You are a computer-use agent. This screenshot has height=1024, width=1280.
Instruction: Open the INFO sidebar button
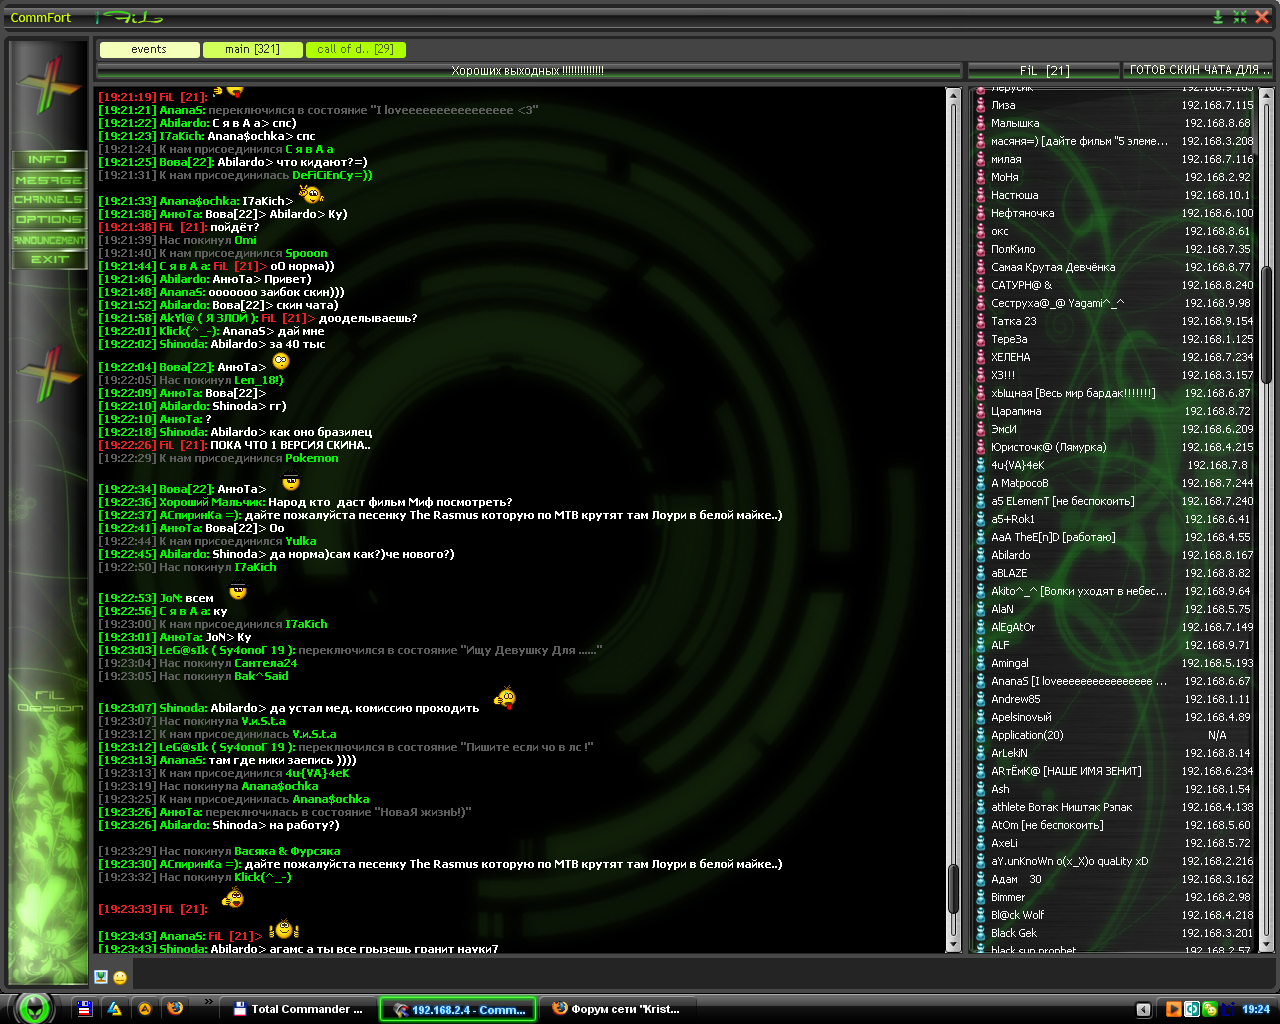(x=48, y=159)
